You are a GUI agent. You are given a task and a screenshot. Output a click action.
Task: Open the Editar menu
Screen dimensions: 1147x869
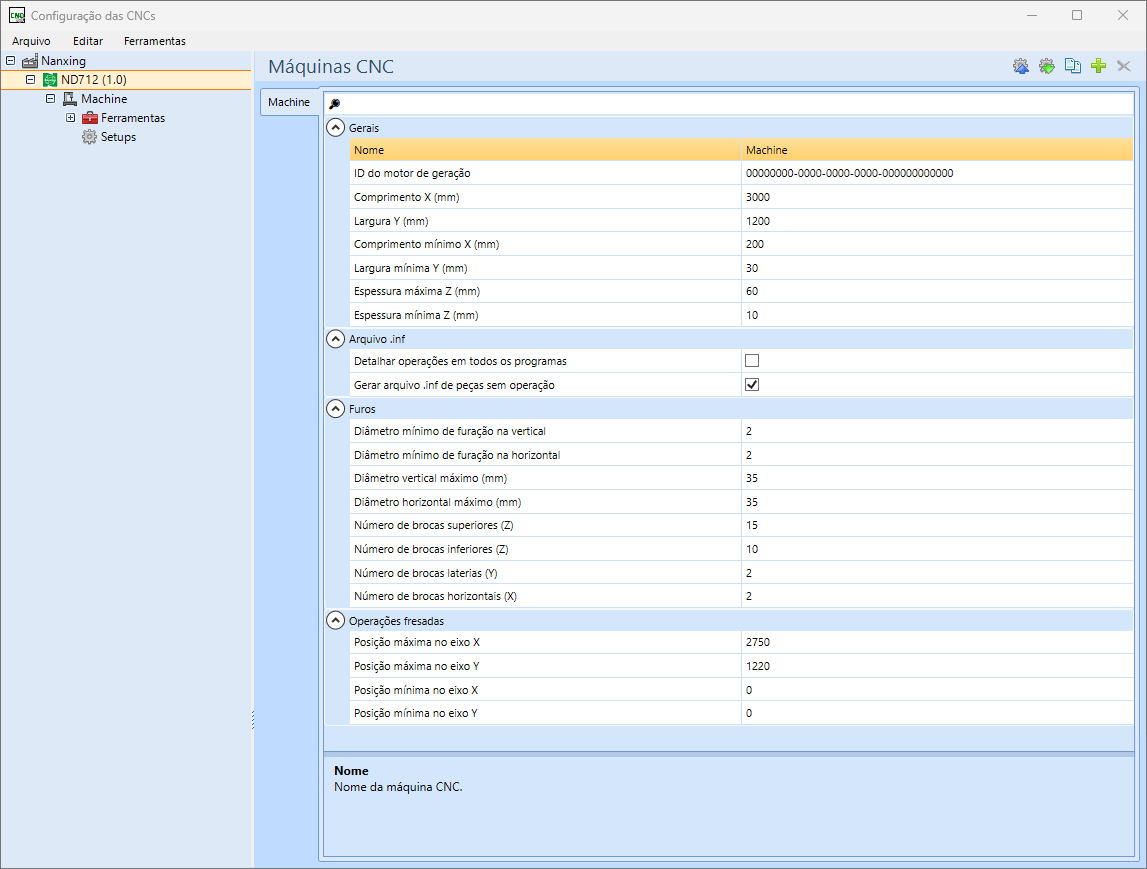click(x=88, y=41)
